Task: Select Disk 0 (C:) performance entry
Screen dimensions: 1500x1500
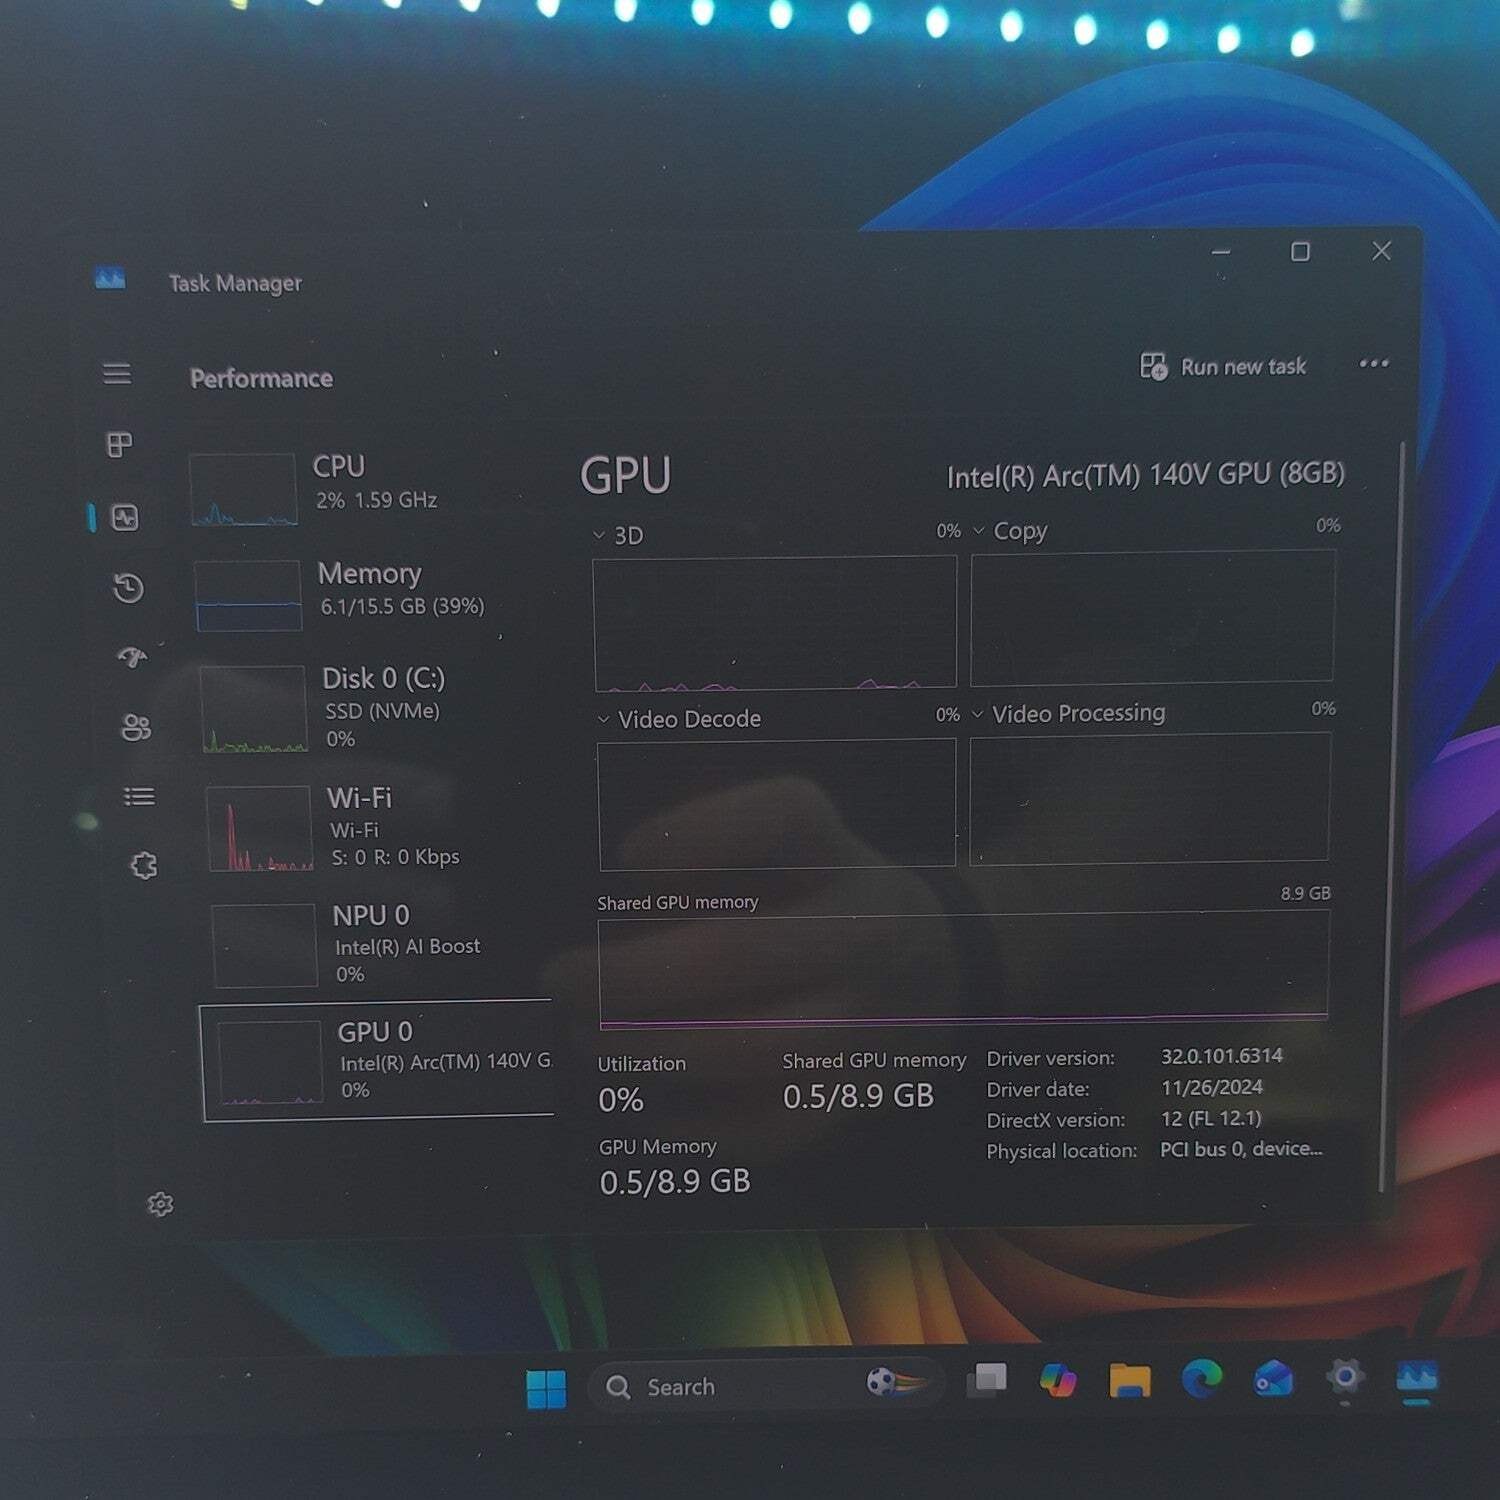Action: [x=374, y=707]
